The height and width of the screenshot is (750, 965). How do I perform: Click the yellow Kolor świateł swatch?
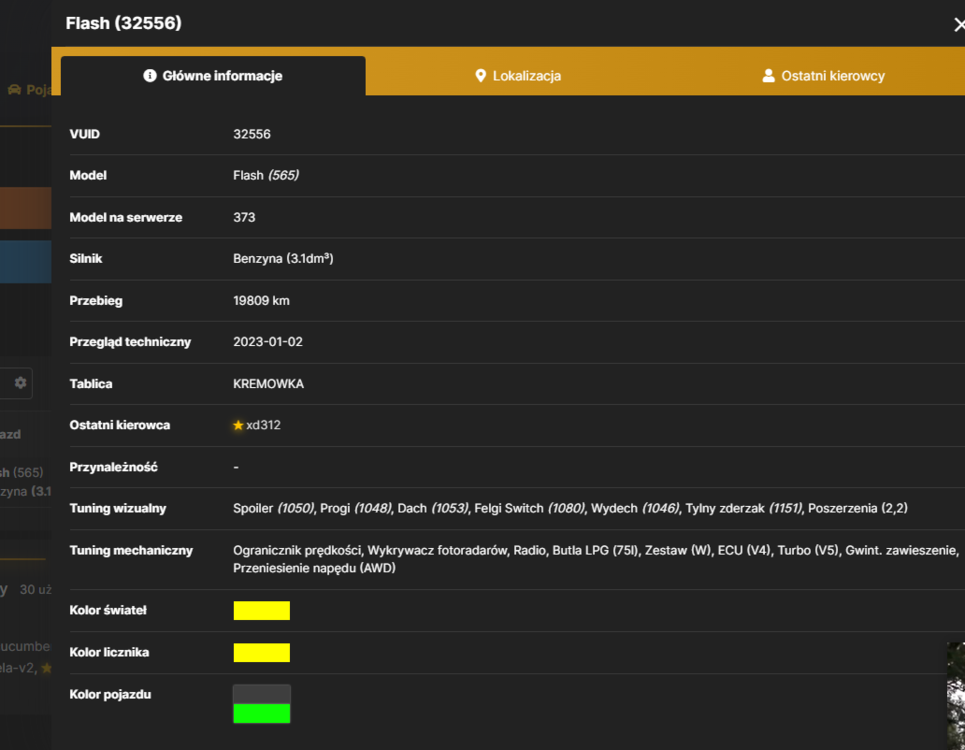(262, 610)
